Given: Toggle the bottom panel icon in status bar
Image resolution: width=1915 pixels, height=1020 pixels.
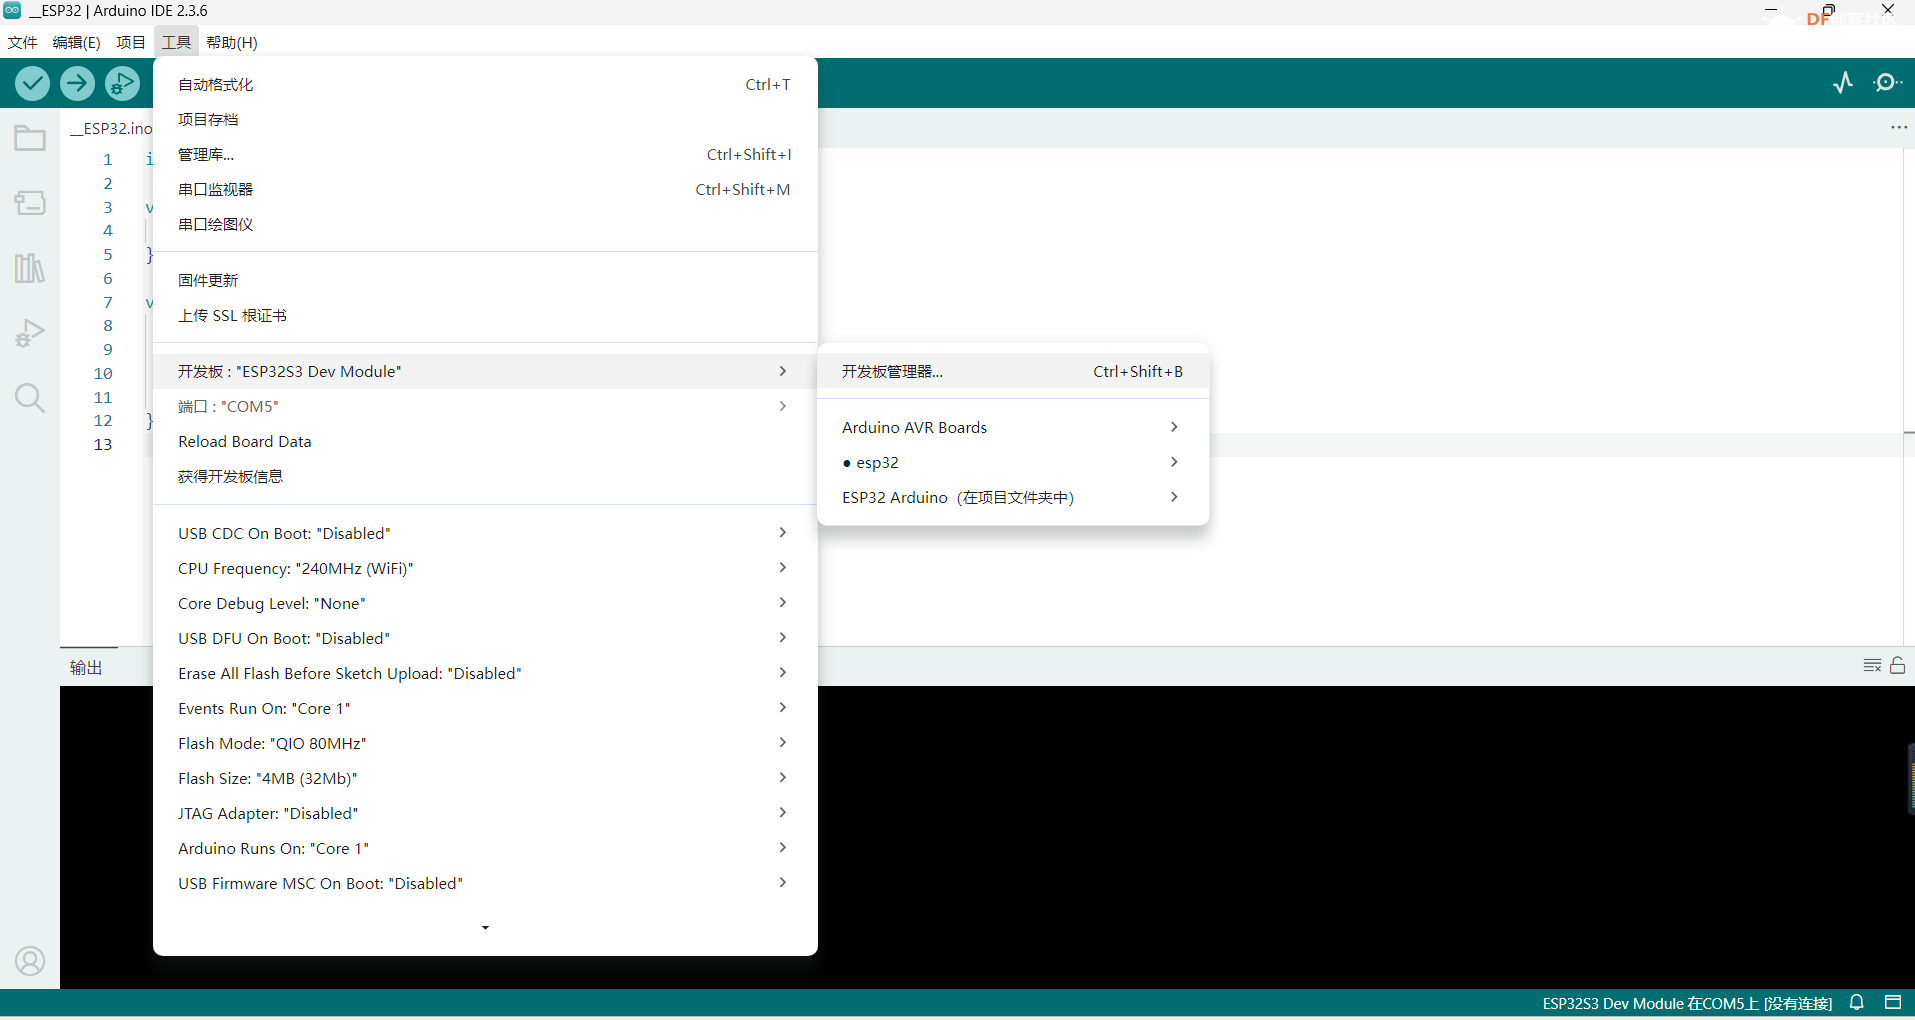Looking at the screenshot, I should [1893, 1002].
